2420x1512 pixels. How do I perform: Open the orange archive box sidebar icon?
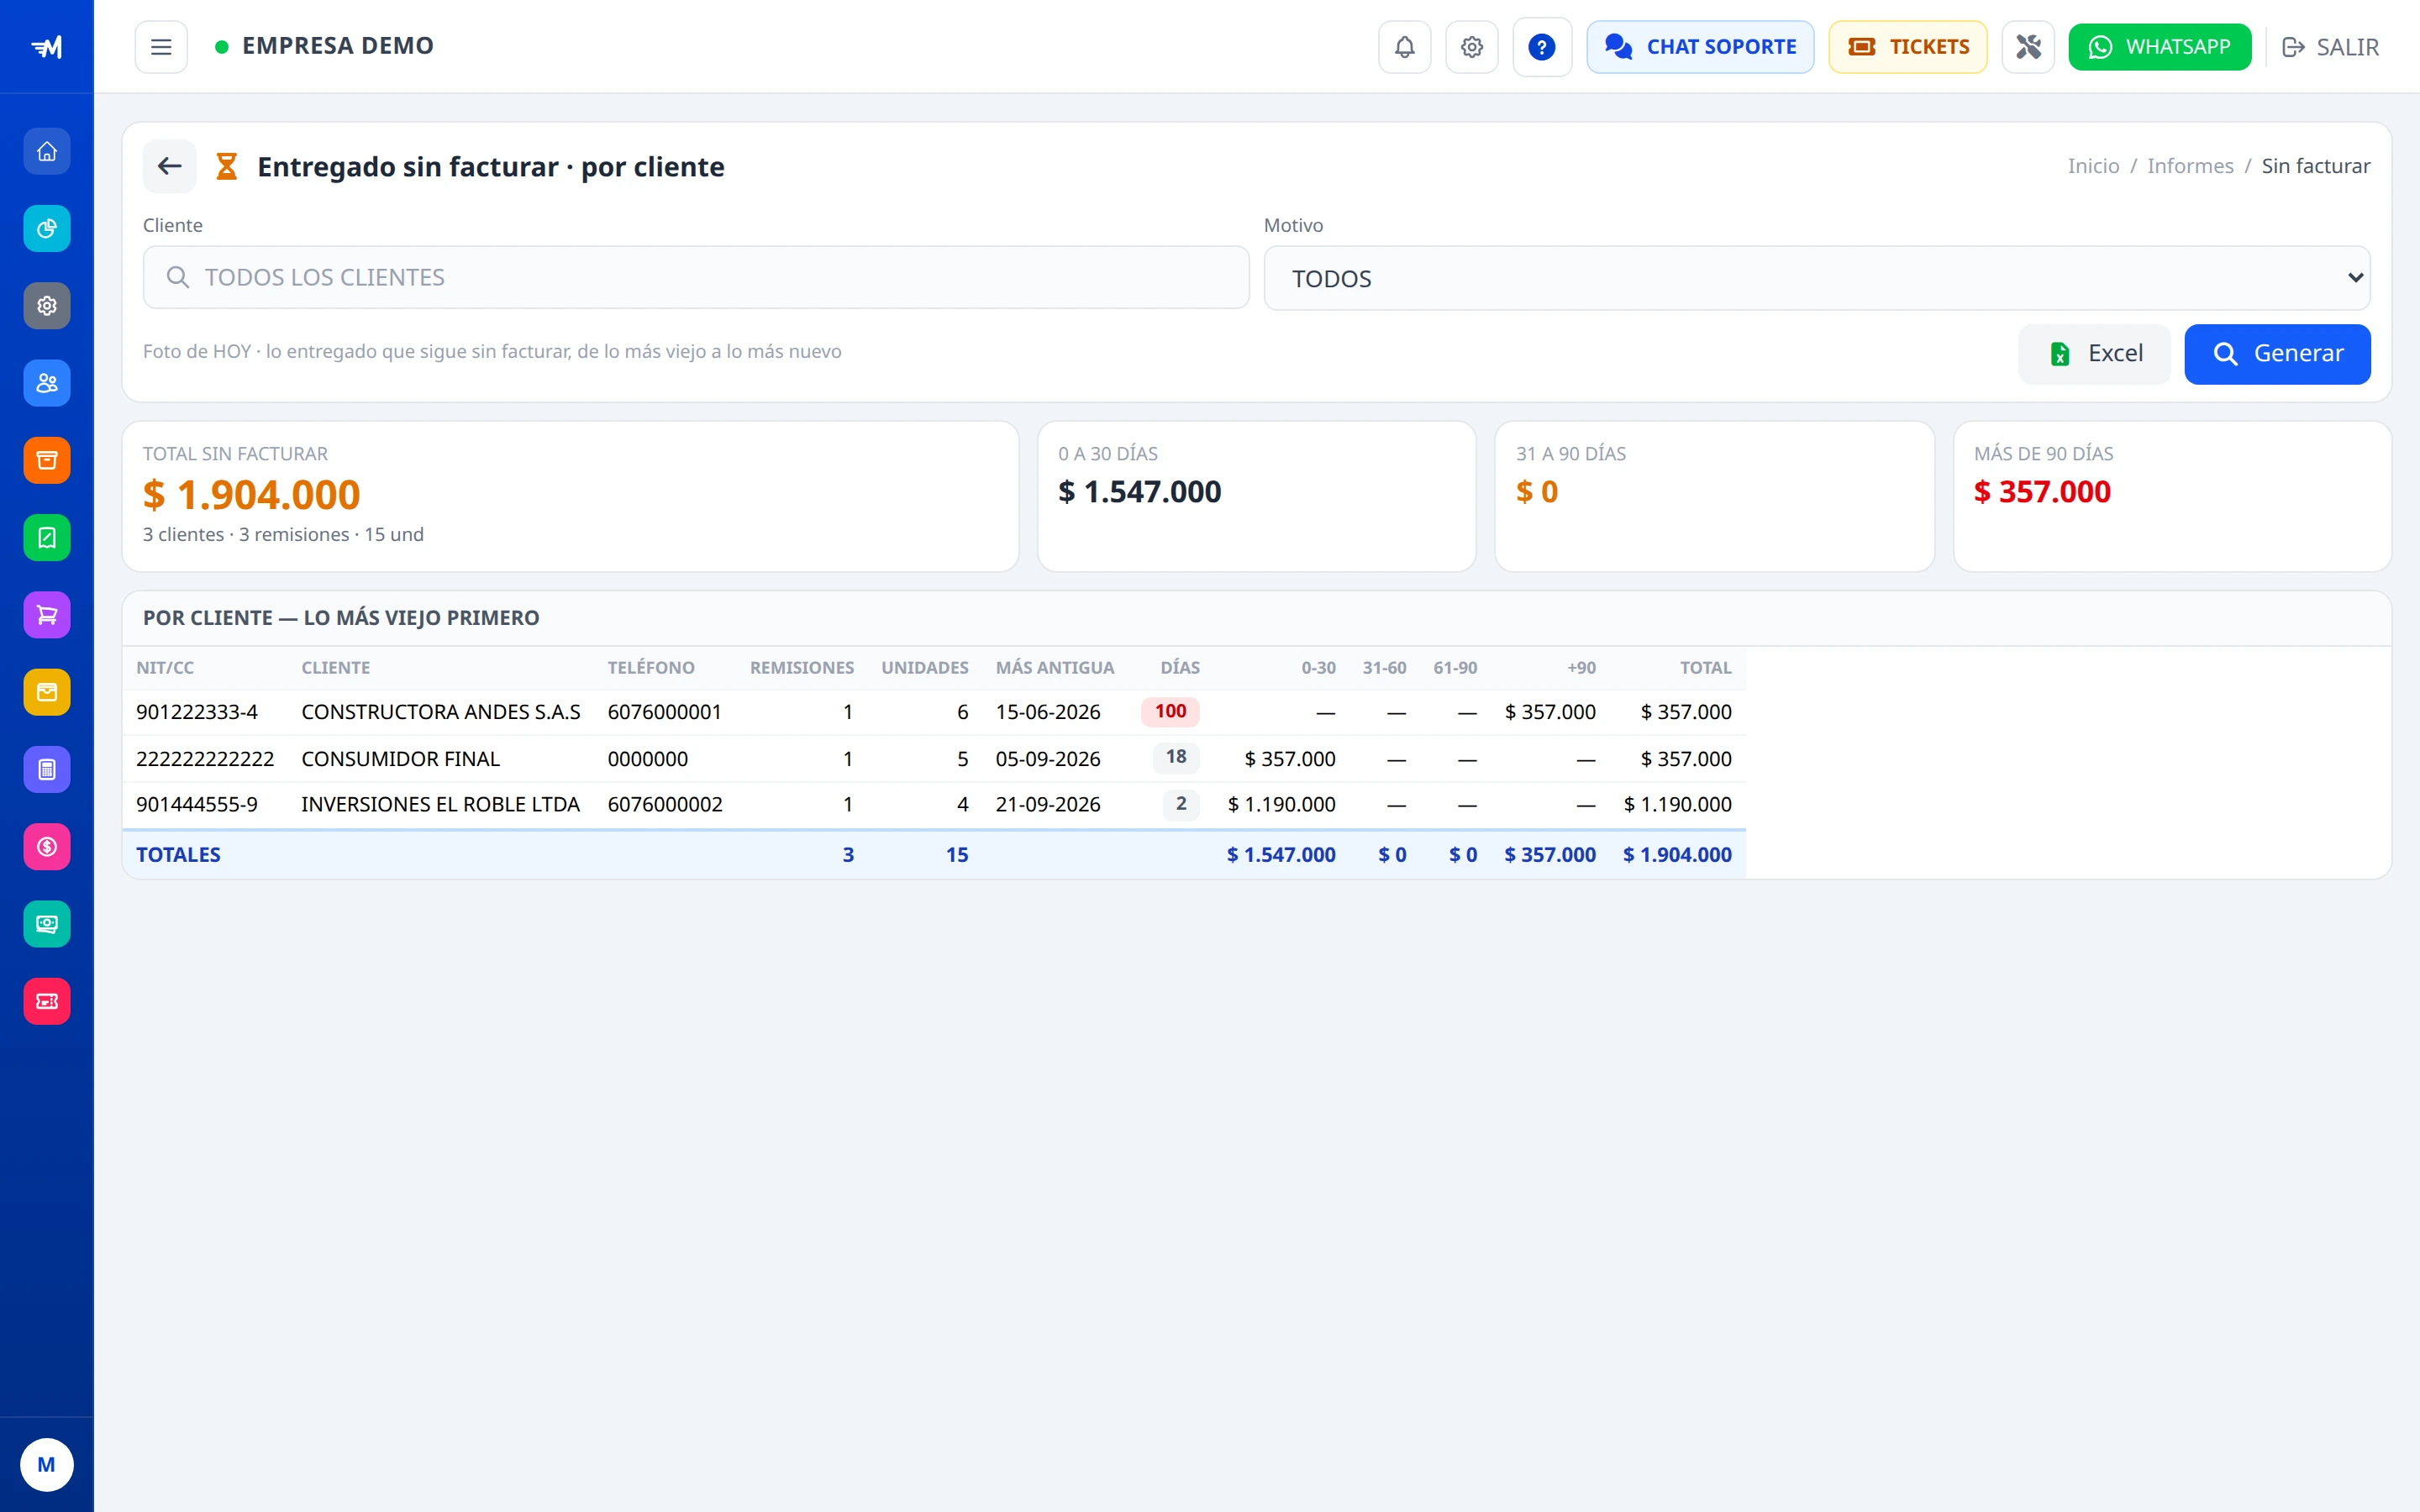click(47, 460)
